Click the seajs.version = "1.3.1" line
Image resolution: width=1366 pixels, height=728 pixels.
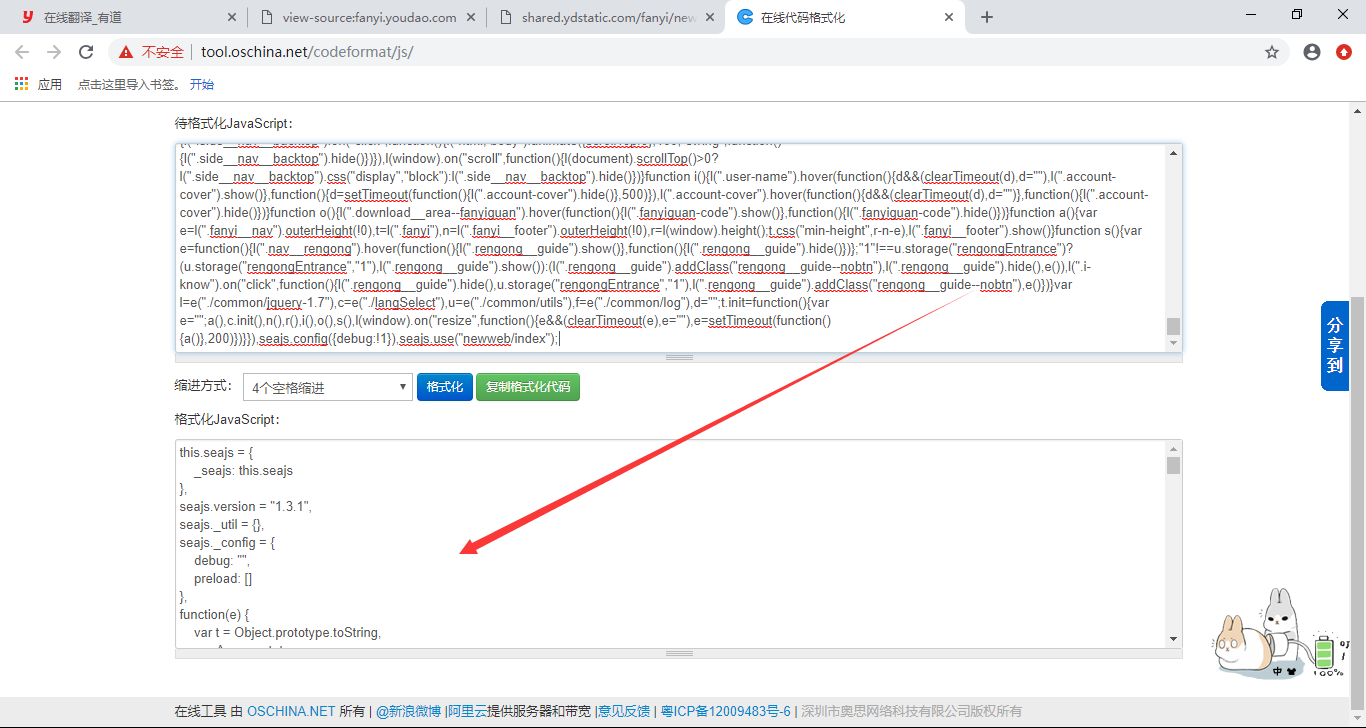(x=246, y=506)
